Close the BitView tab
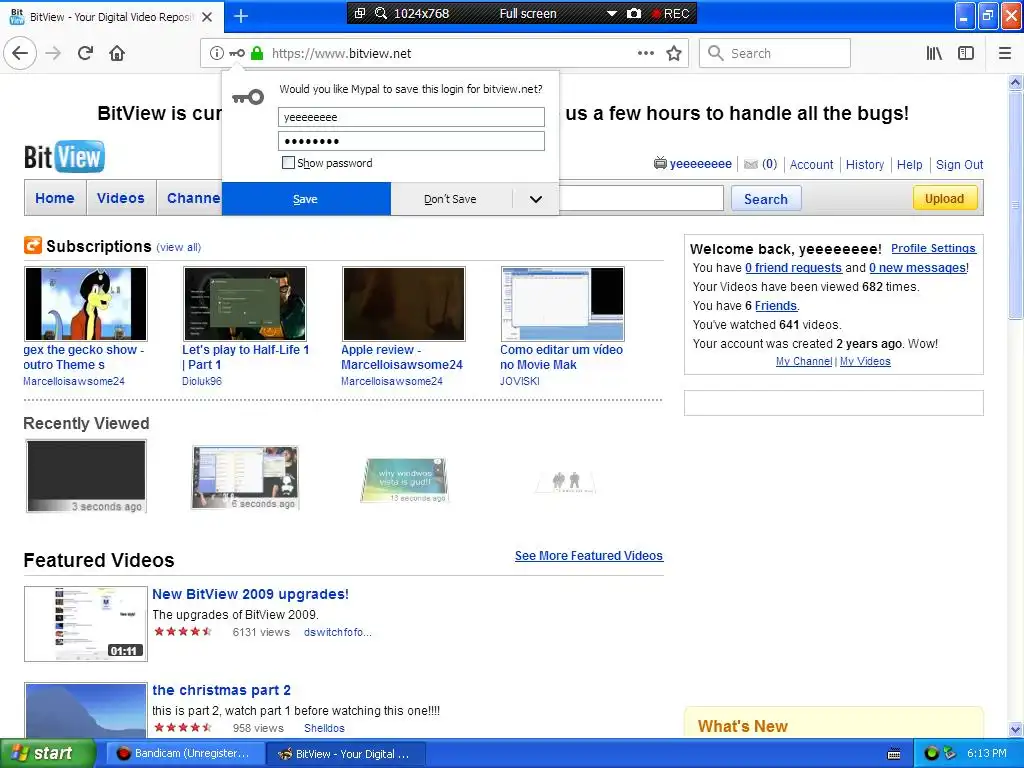Screen dimensions: 1024x768 (207, 17)
